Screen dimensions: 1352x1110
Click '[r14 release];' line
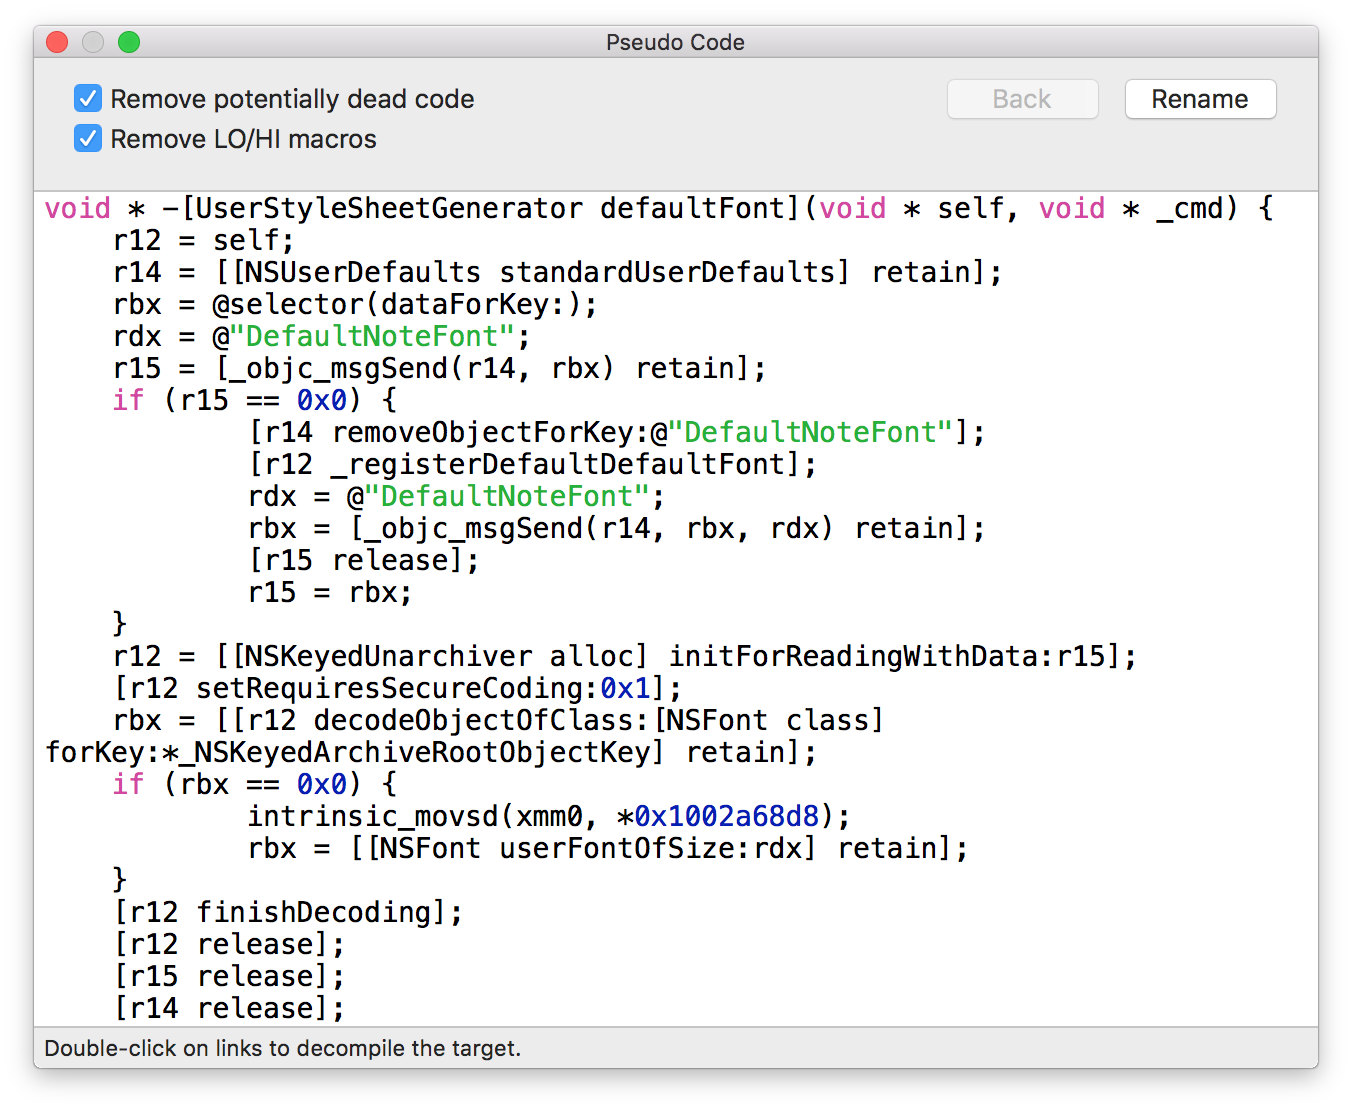point(229,1008)
